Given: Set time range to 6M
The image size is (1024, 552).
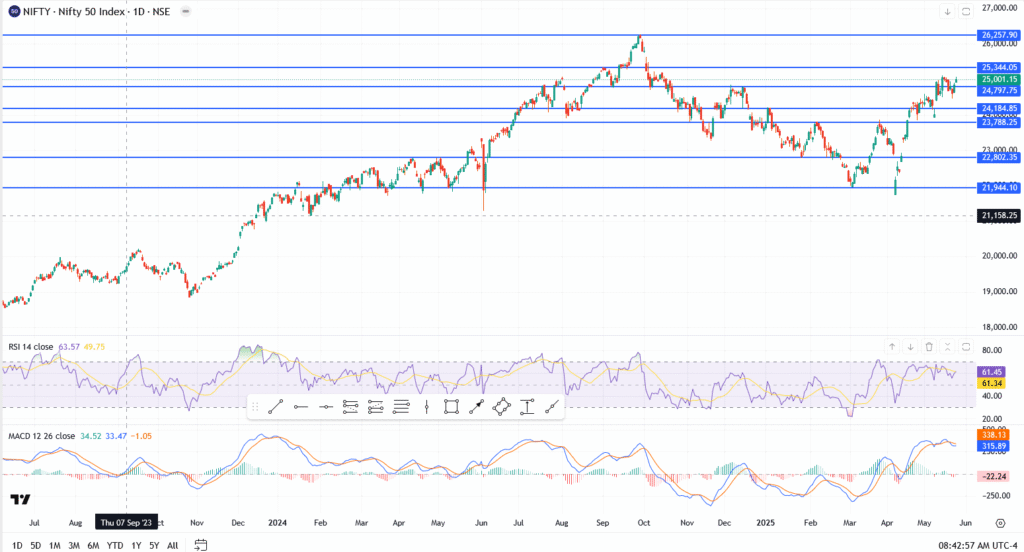Looking at the screenshot, I should click(x=93, y=545).
